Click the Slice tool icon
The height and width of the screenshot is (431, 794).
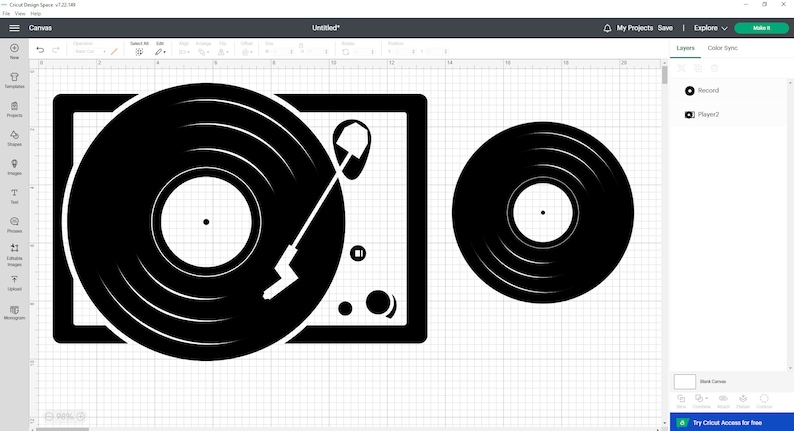(x=681, y=401)
